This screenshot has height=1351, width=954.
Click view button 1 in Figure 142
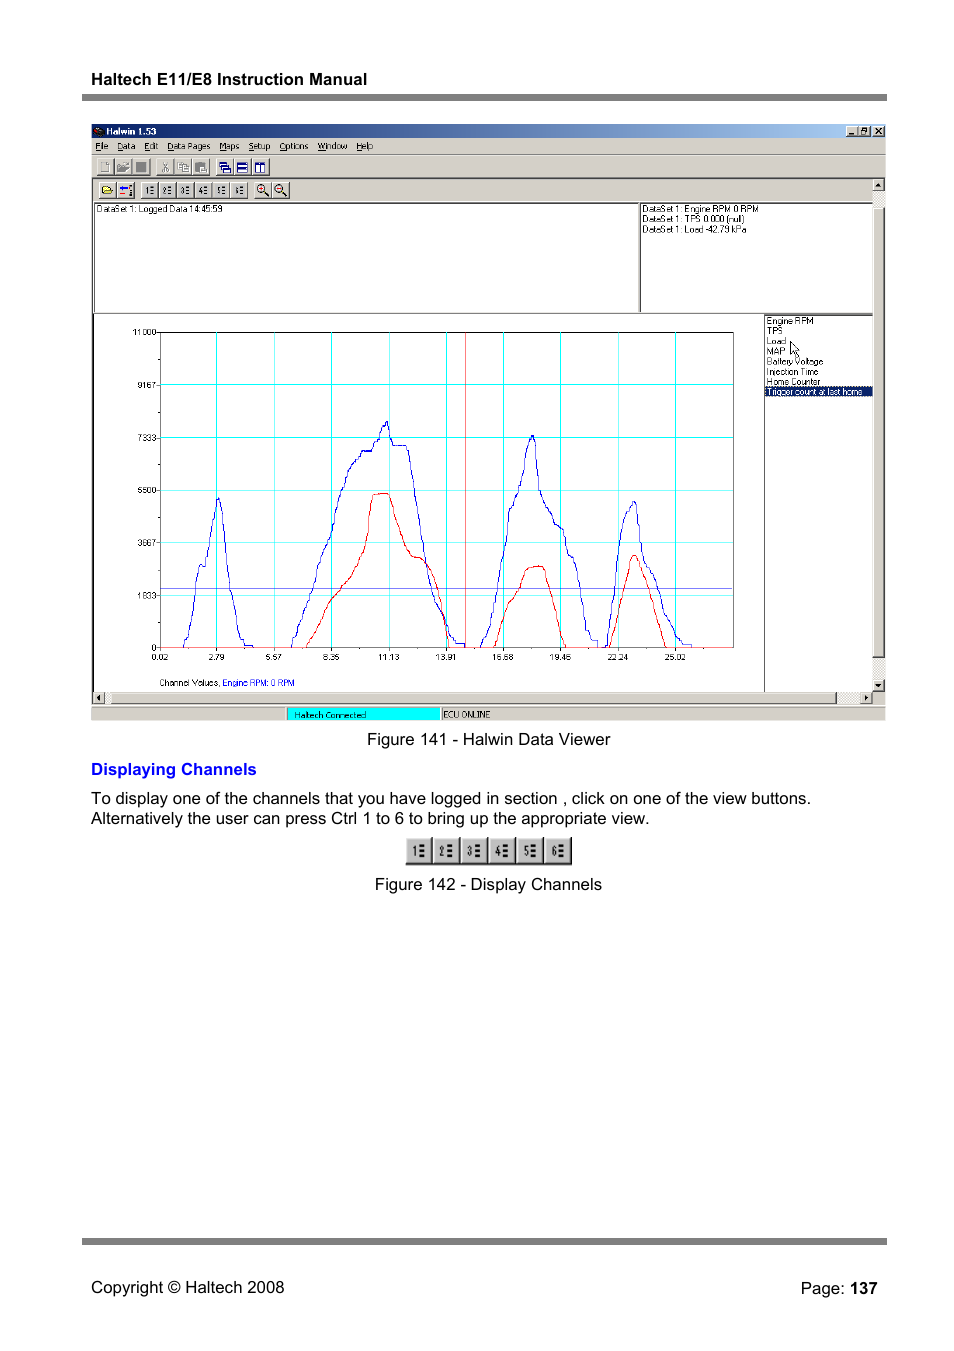419,851
